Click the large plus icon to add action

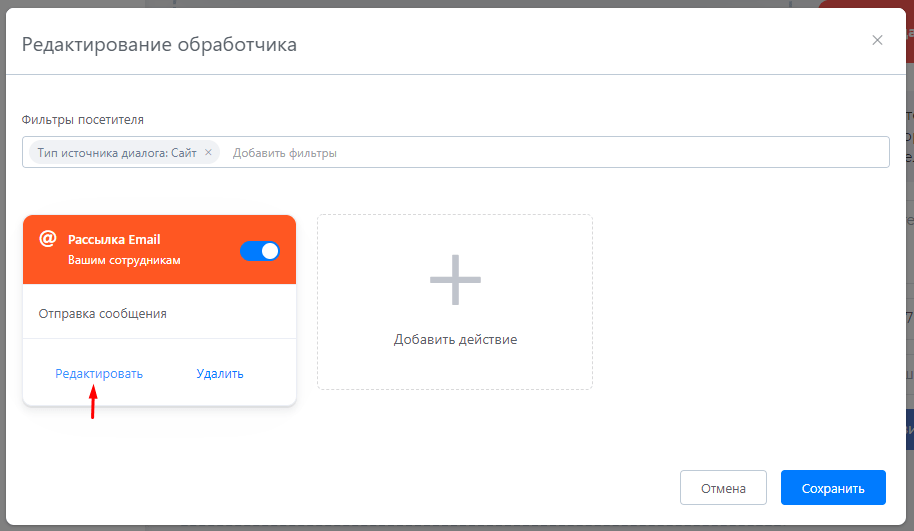coord(455,280)
